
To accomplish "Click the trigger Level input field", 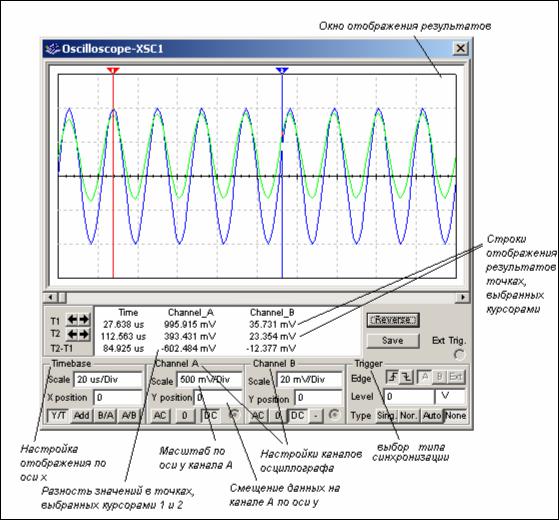I will (x=409, y=396).
